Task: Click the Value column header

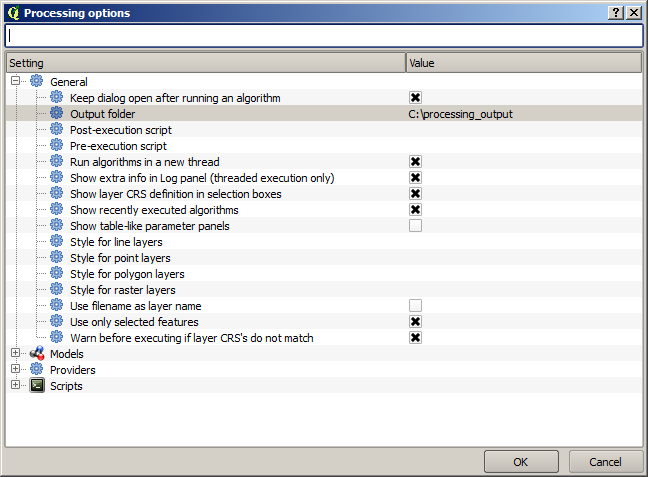Action: pos(523,63)
